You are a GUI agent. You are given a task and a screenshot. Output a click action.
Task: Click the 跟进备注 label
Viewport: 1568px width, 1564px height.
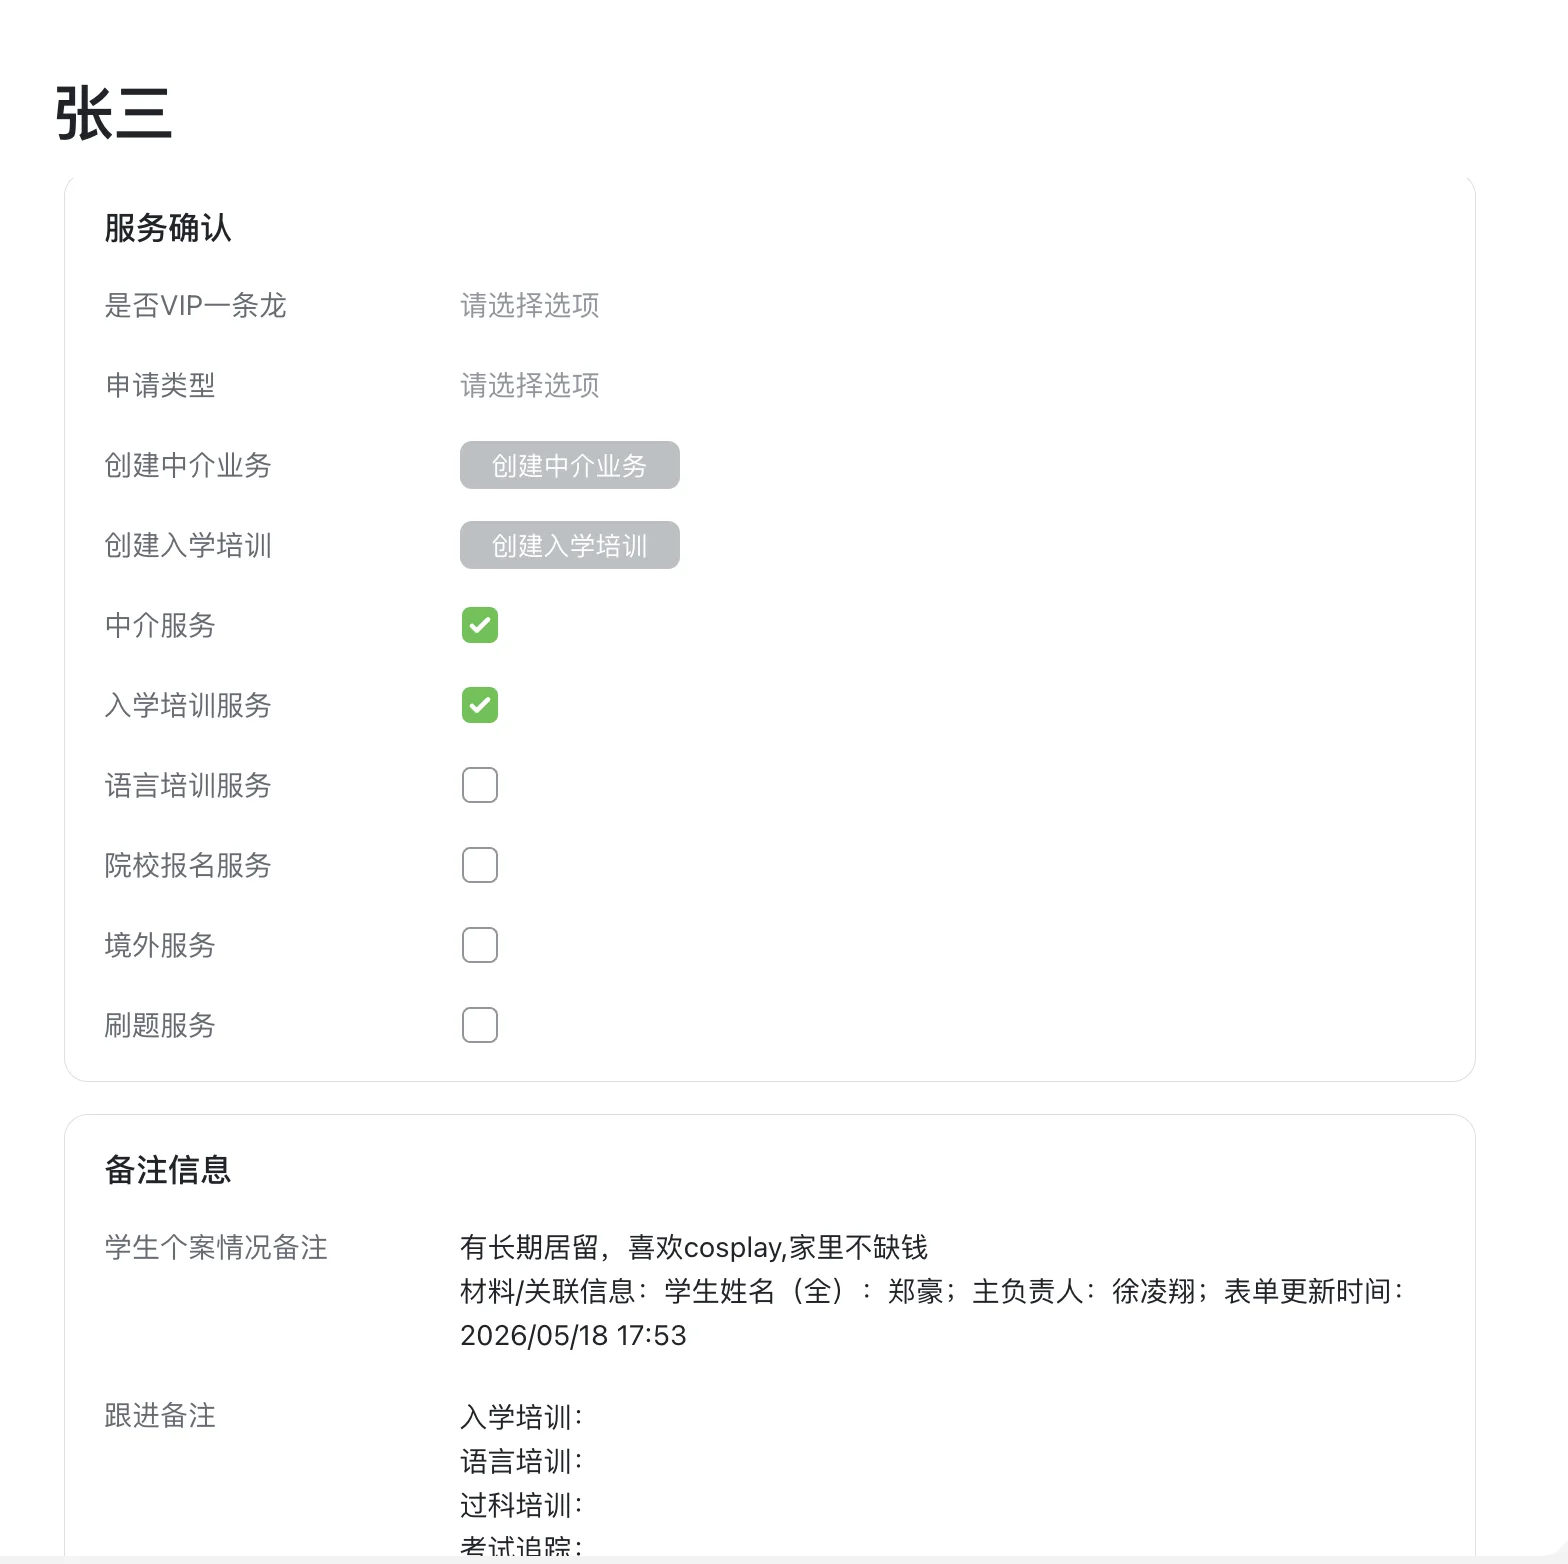[160, 1415]
